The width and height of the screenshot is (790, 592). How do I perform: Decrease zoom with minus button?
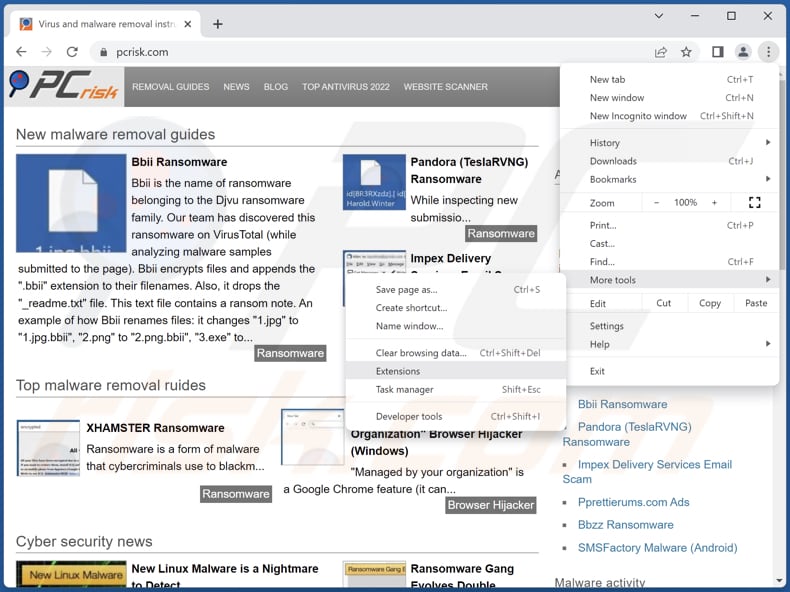pos(657,202)
